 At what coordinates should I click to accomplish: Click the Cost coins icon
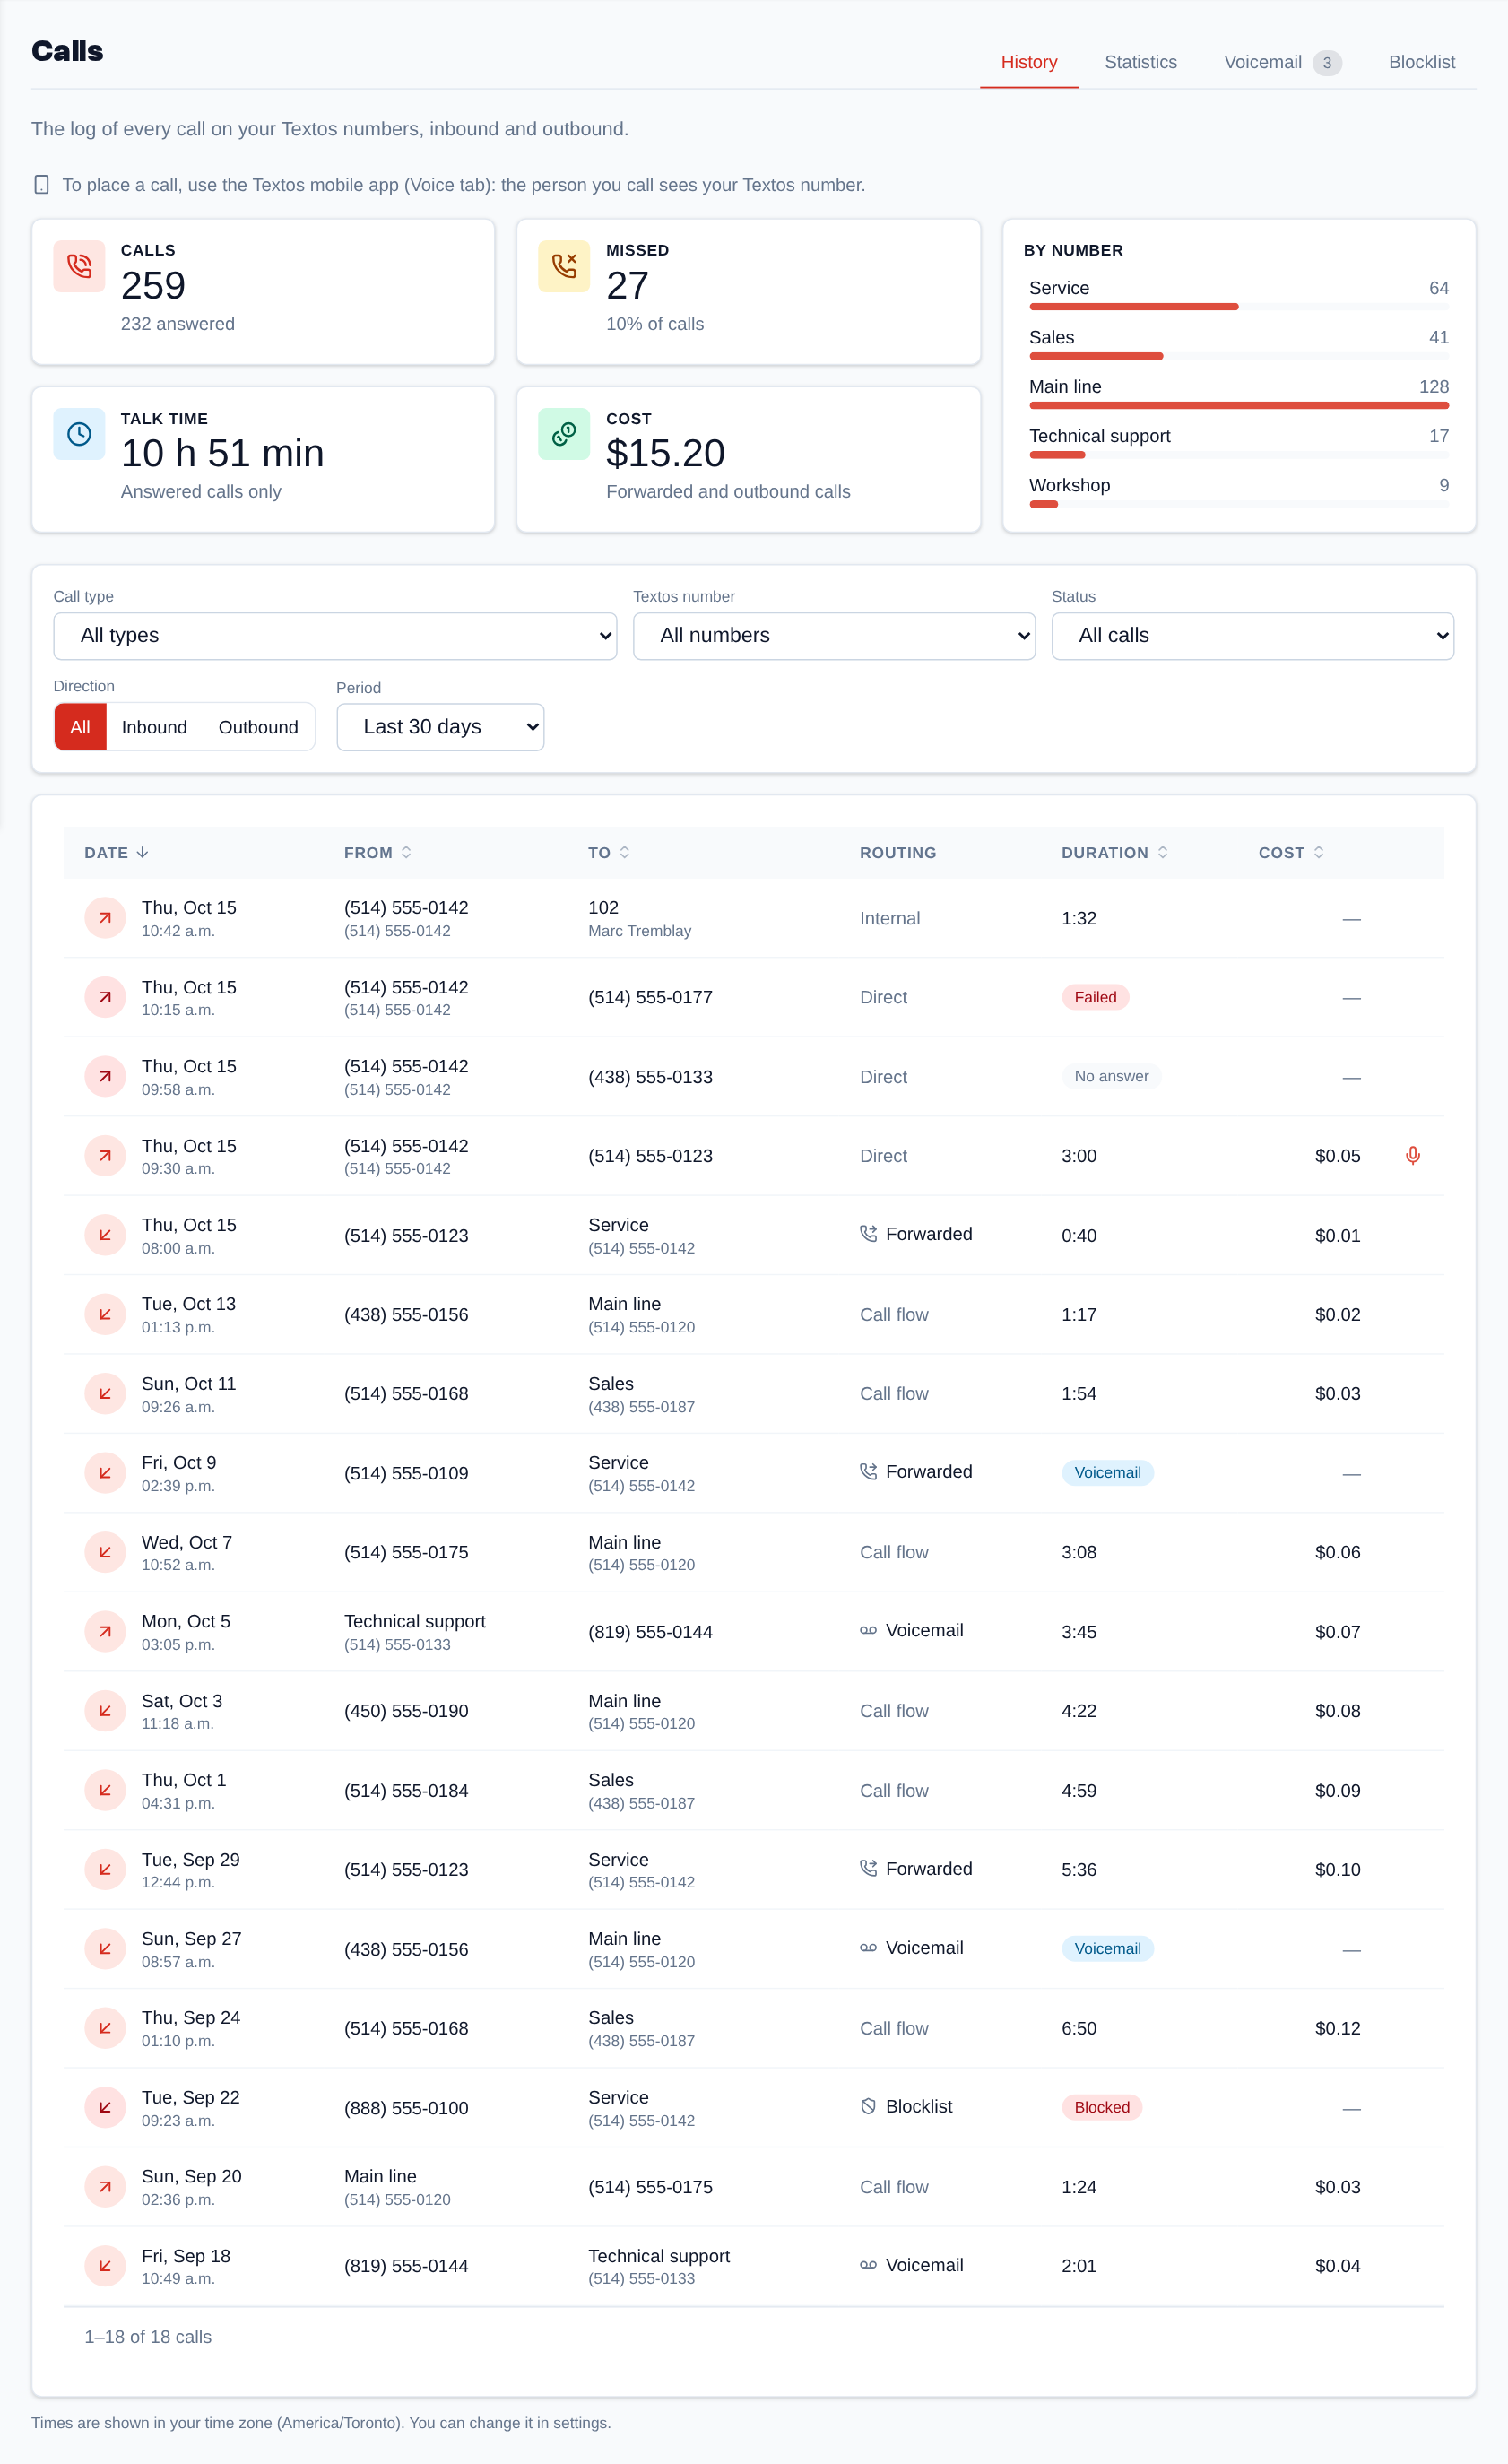tap(564, 434)
